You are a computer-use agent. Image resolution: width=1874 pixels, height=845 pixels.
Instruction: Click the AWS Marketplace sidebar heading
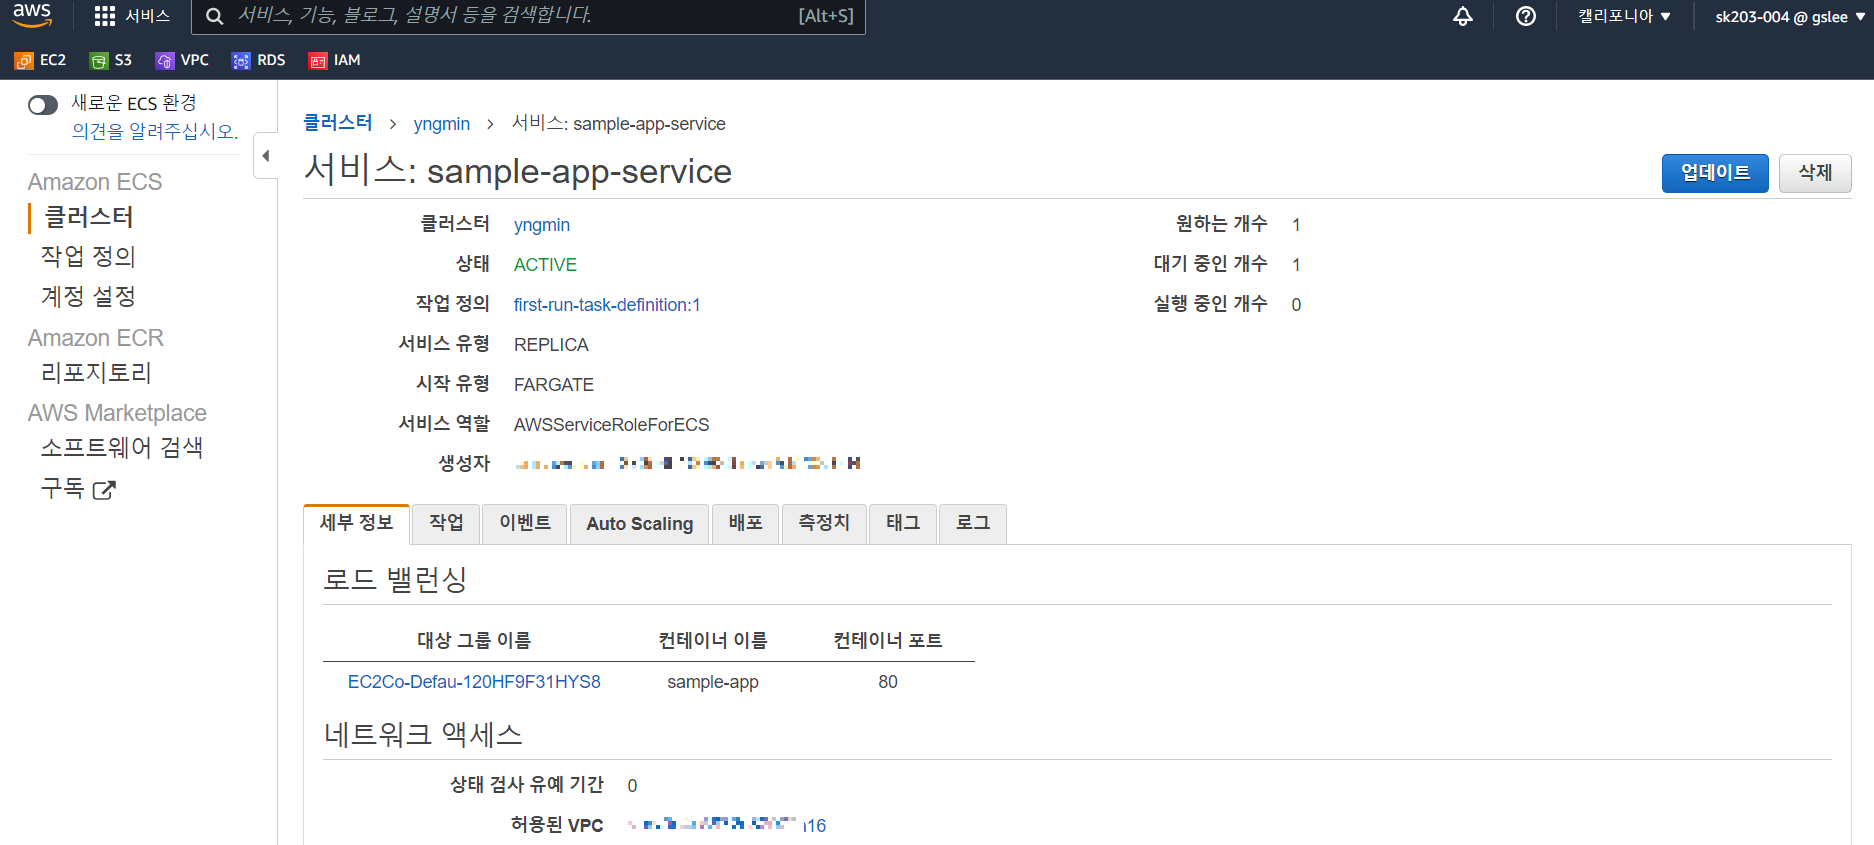[x=117, y=413]
